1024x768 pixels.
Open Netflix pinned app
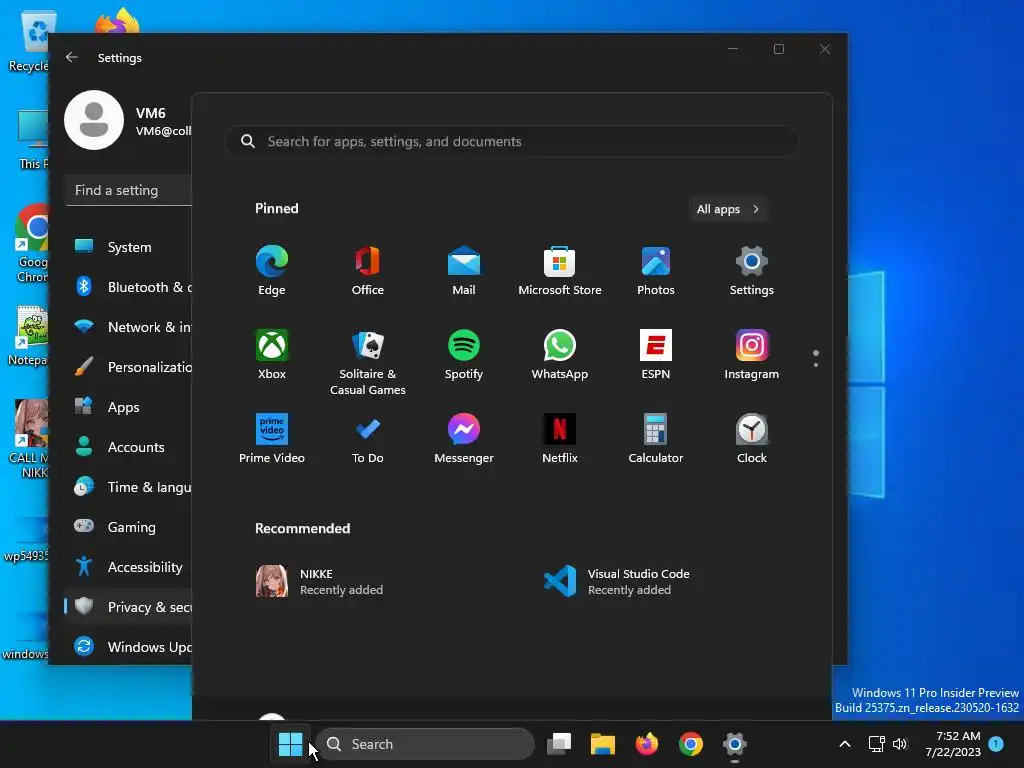(560, 438)
